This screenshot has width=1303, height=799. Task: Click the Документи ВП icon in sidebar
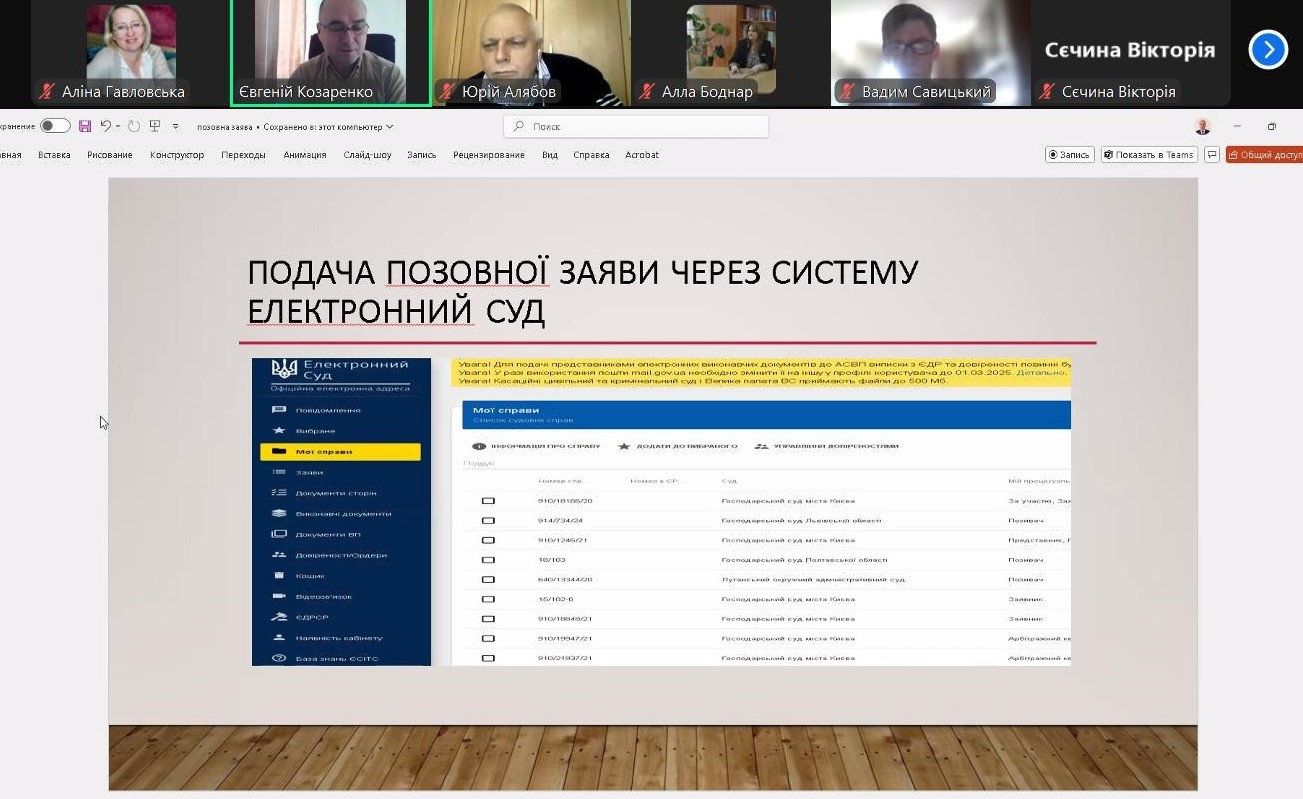(x=279, y=534)
